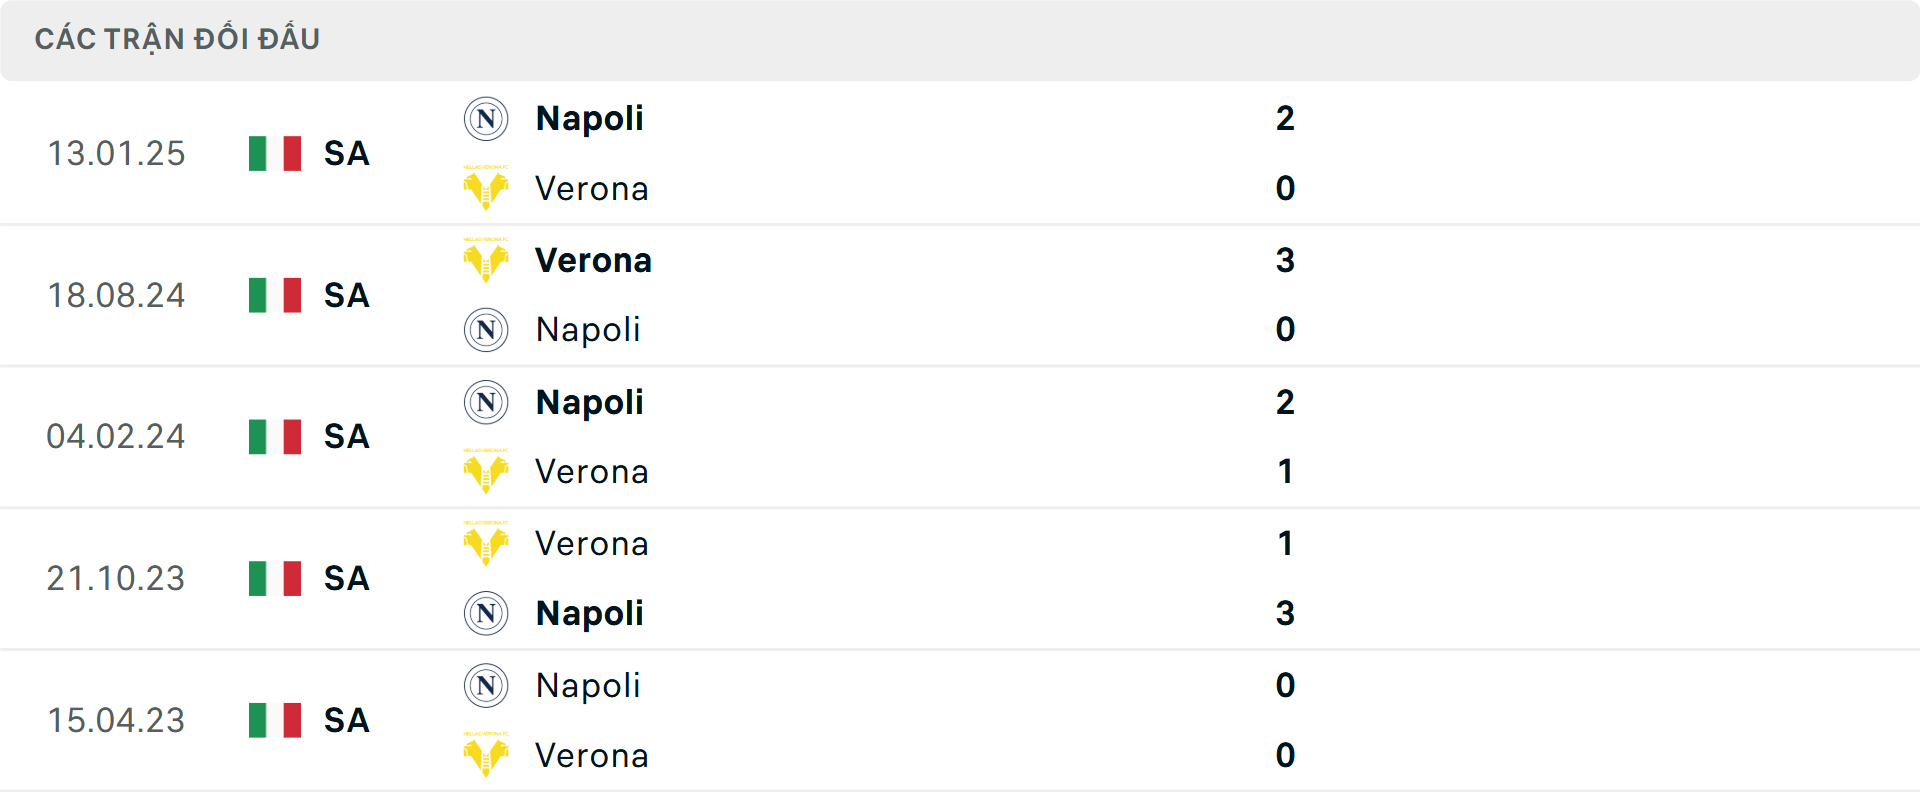Open the SA league label for the 13.01.25 match
This screenshot has width=1920, height=792.
coord(345,153)
